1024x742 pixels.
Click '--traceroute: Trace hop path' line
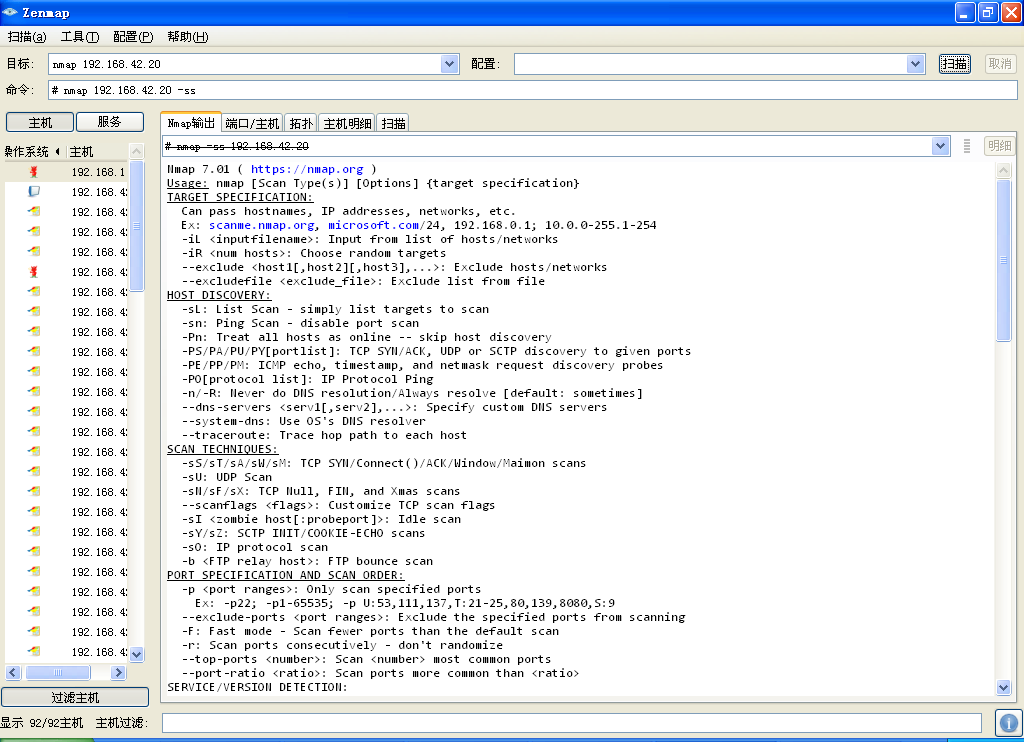pos(324,436)
